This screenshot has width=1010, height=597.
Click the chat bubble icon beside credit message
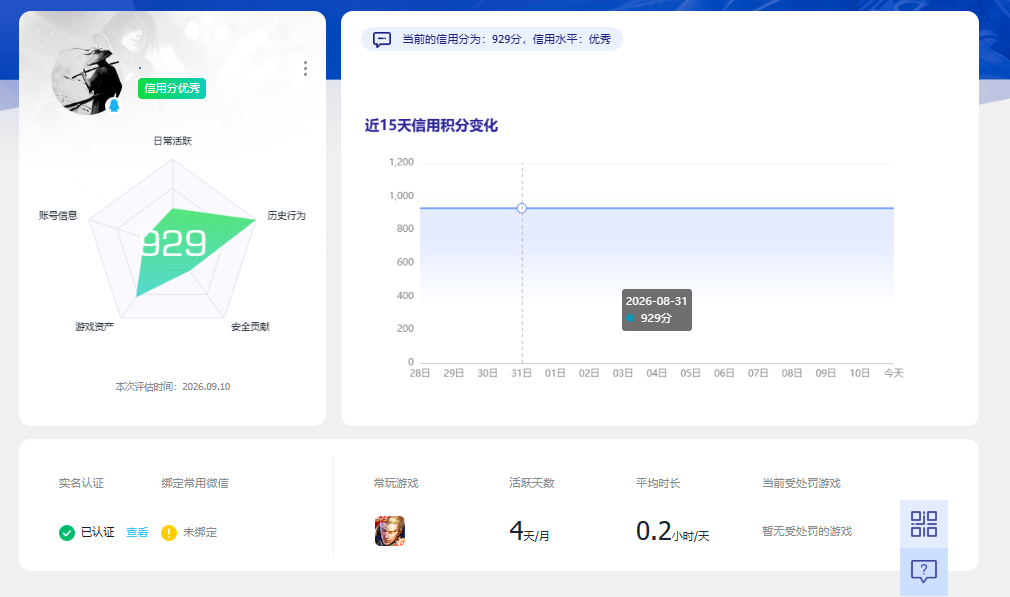pyautogui.click(x=382, y=39)
